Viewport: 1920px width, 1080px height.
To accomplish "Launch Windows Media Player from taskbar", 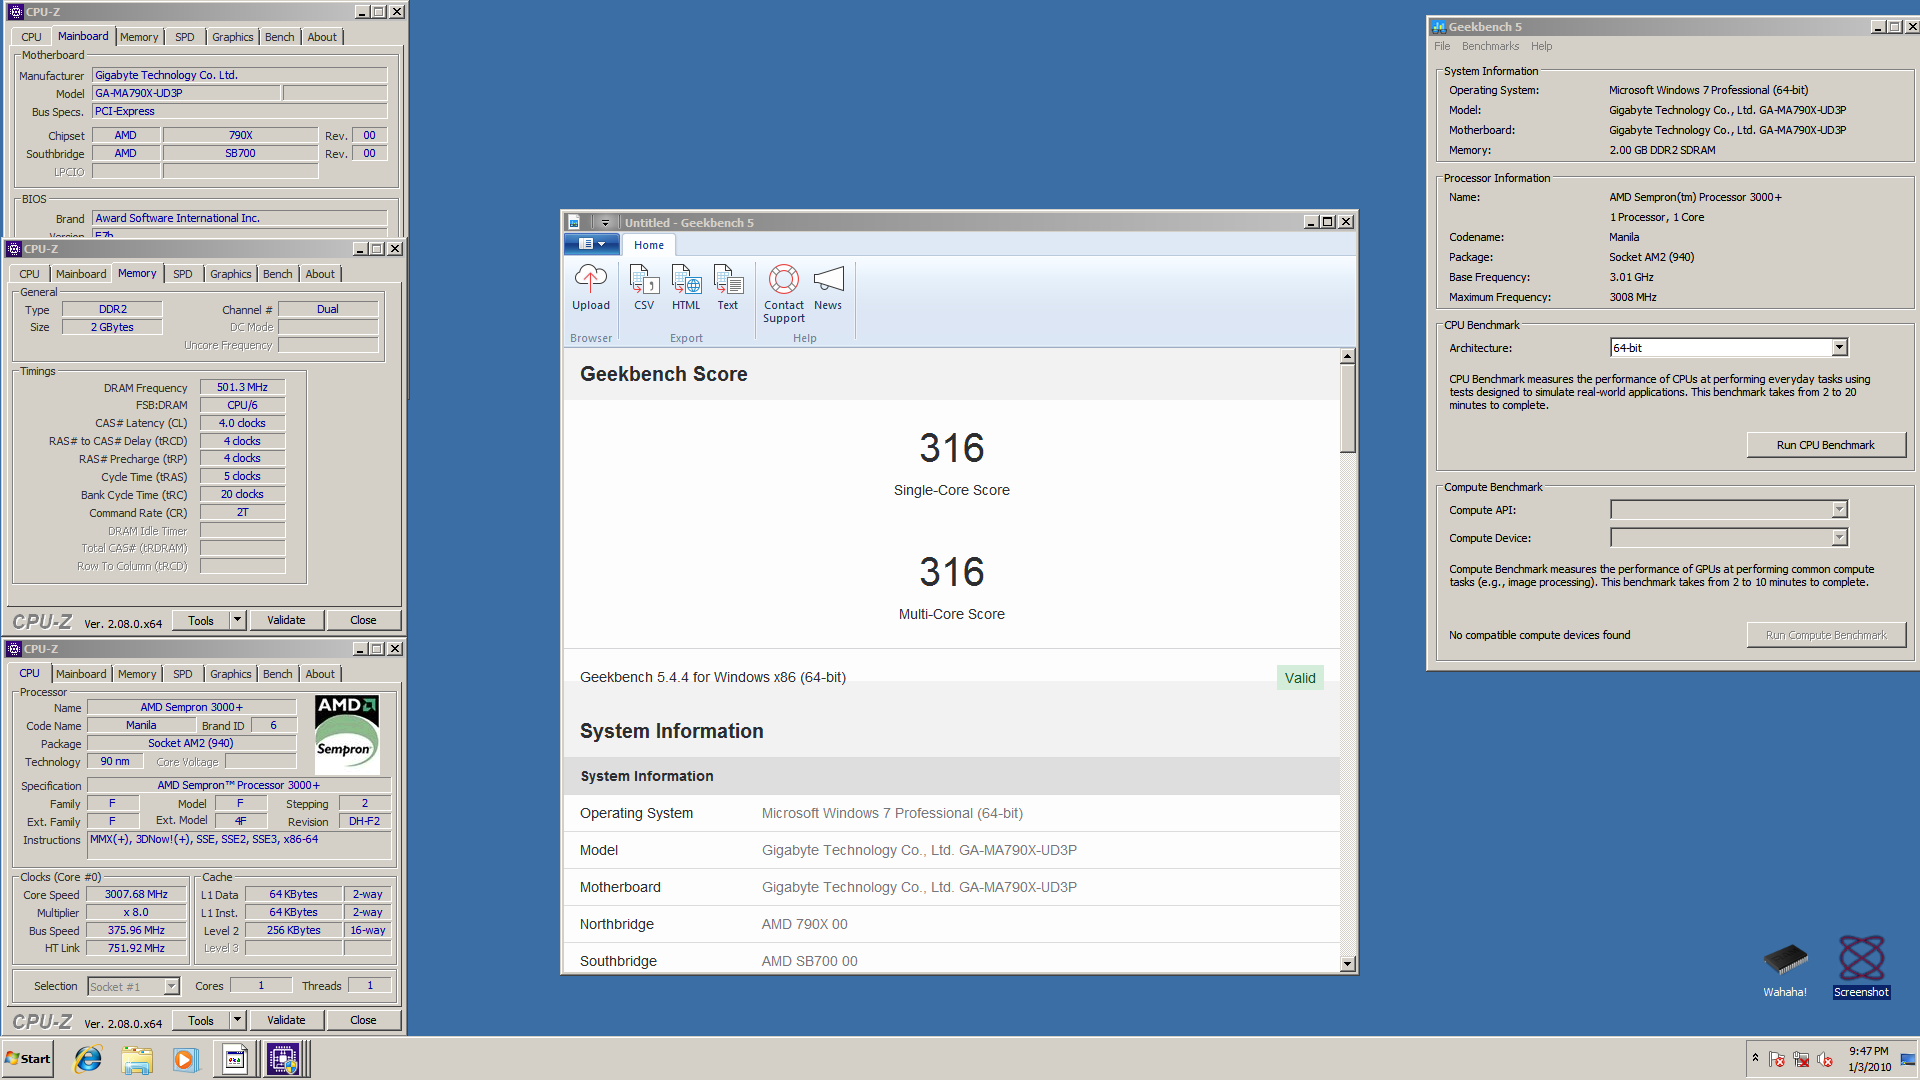I will pyautogui.click(x=185, y=1059).
